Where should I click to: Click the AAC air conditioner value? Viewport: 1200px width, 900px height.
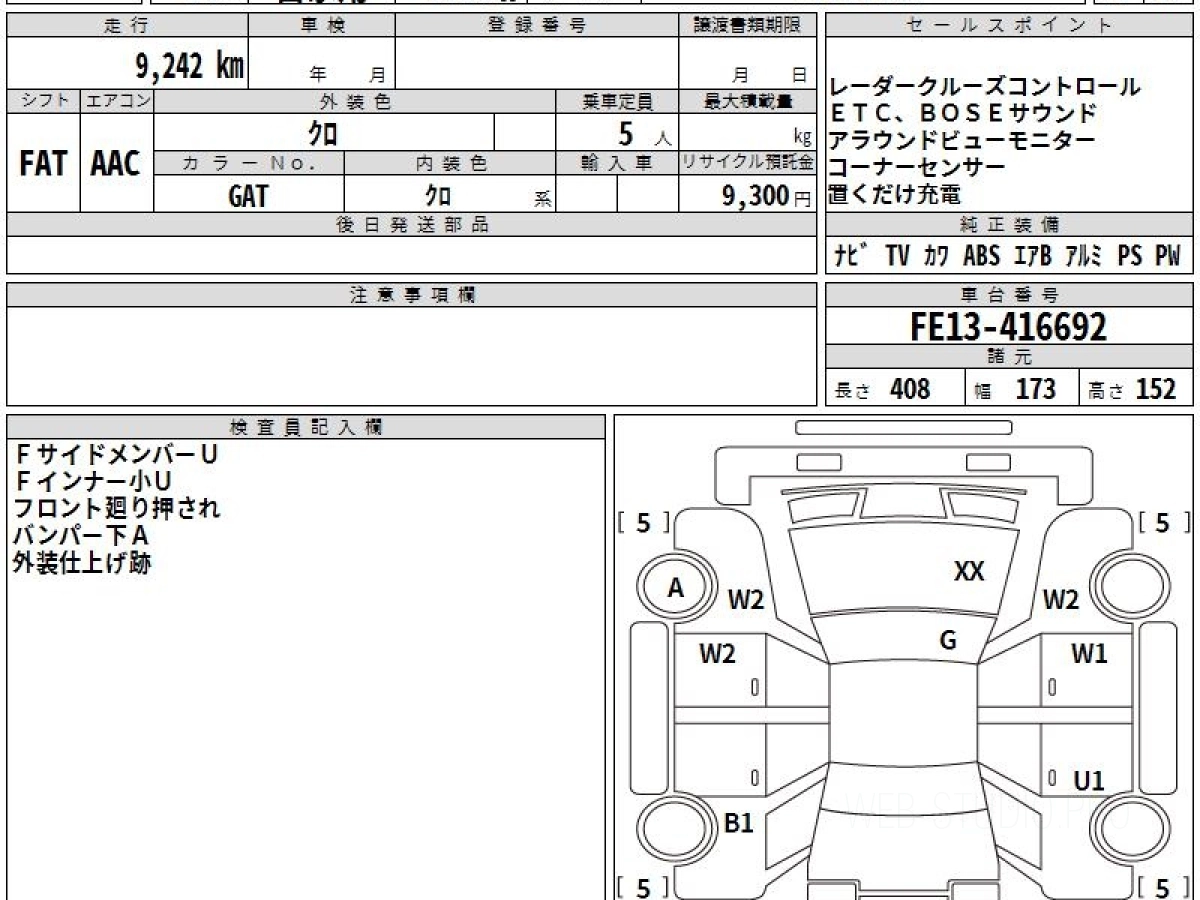116,164
